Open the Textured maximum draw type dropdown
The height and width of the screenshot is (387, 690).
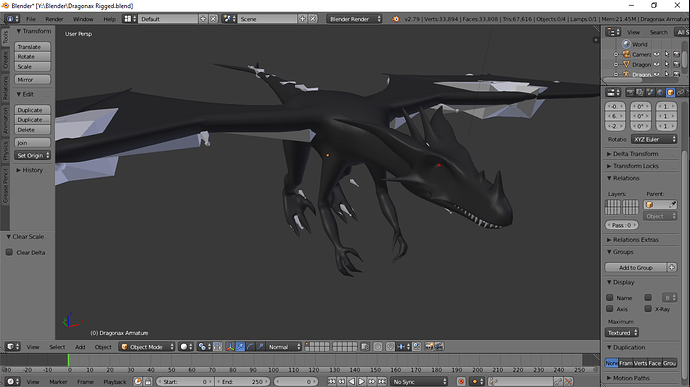(x=622, y=333)
